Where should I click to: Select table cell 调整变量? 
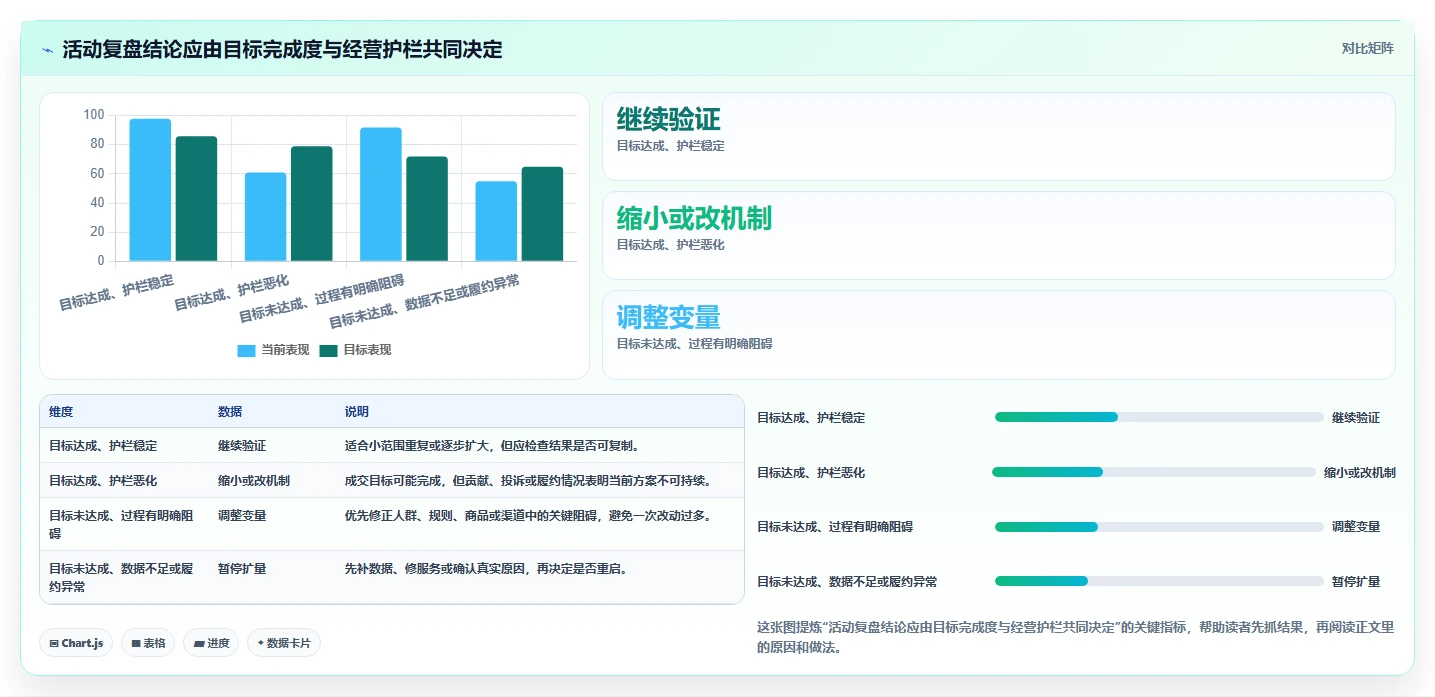242,516
